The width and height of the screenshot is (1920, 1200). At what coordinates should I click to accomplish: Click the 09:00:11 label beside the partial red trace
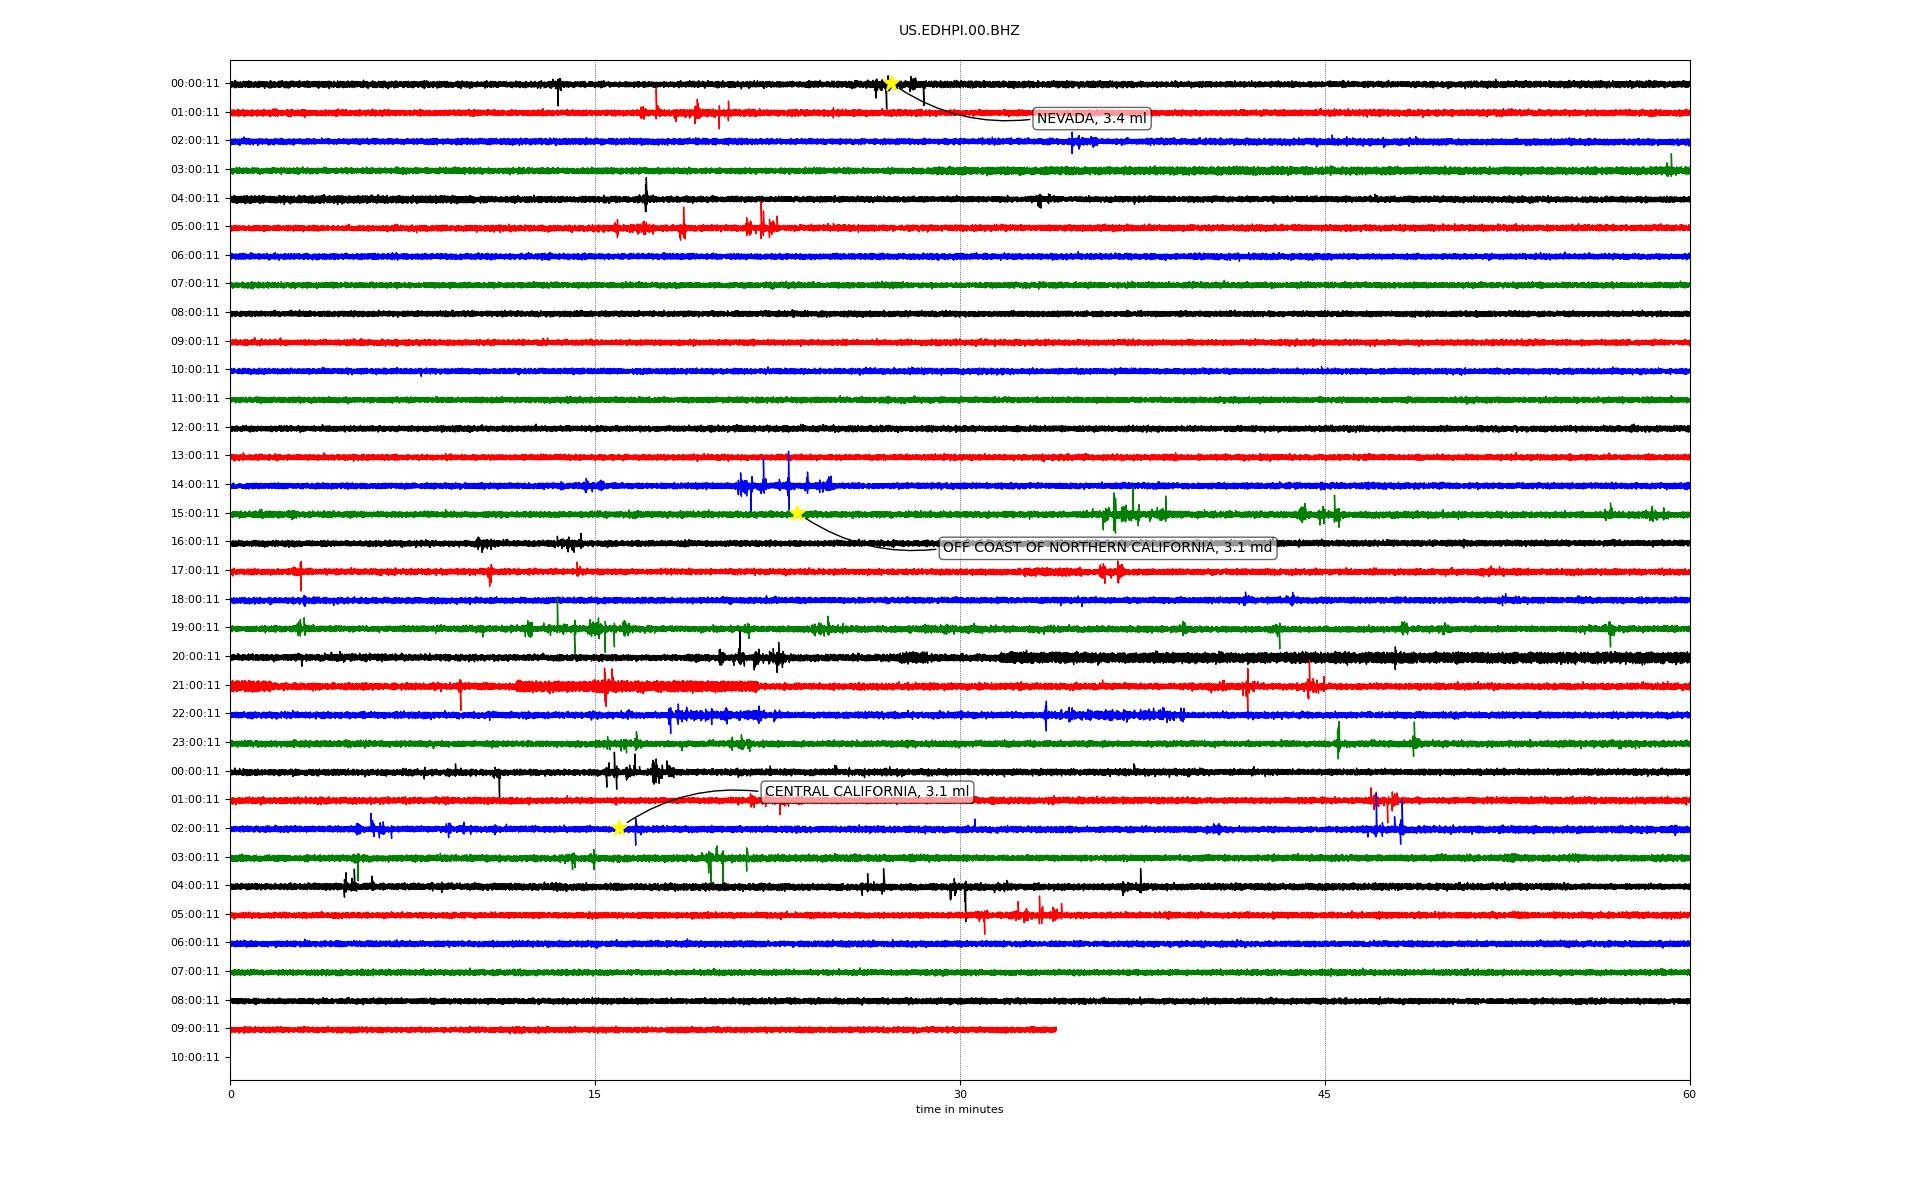pyautogui.click(x=195, y=1029)
